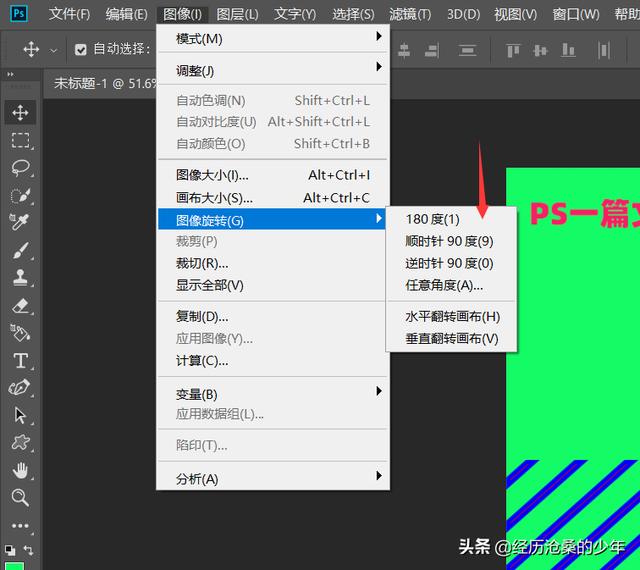The height and width of the screenshot is (570, 640).
Task: Click the swap foreground/background colors arrow
Action: [x=28, y=550]
